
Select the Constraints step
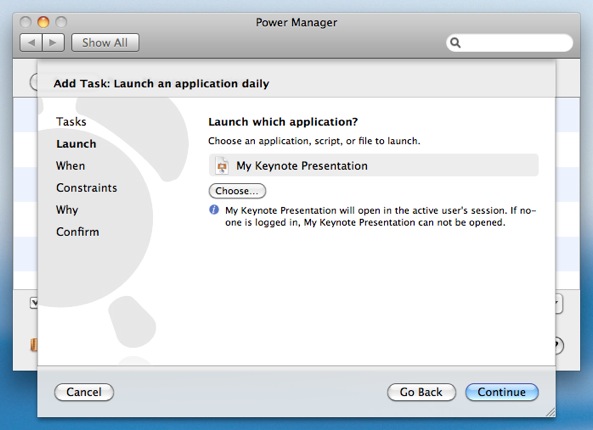click(x=87, y=188)
